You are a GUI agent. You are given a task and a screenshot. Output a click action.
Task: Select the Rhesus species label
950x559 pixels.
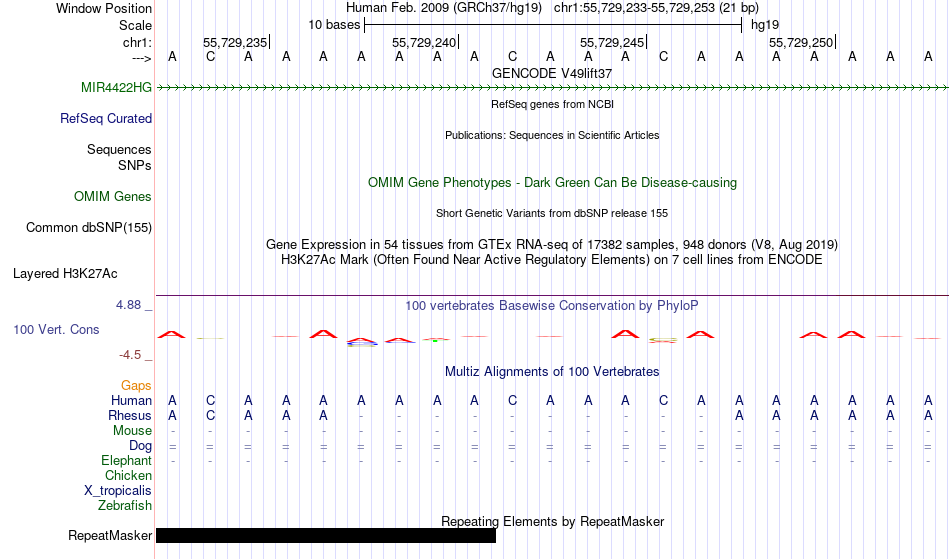130,416
